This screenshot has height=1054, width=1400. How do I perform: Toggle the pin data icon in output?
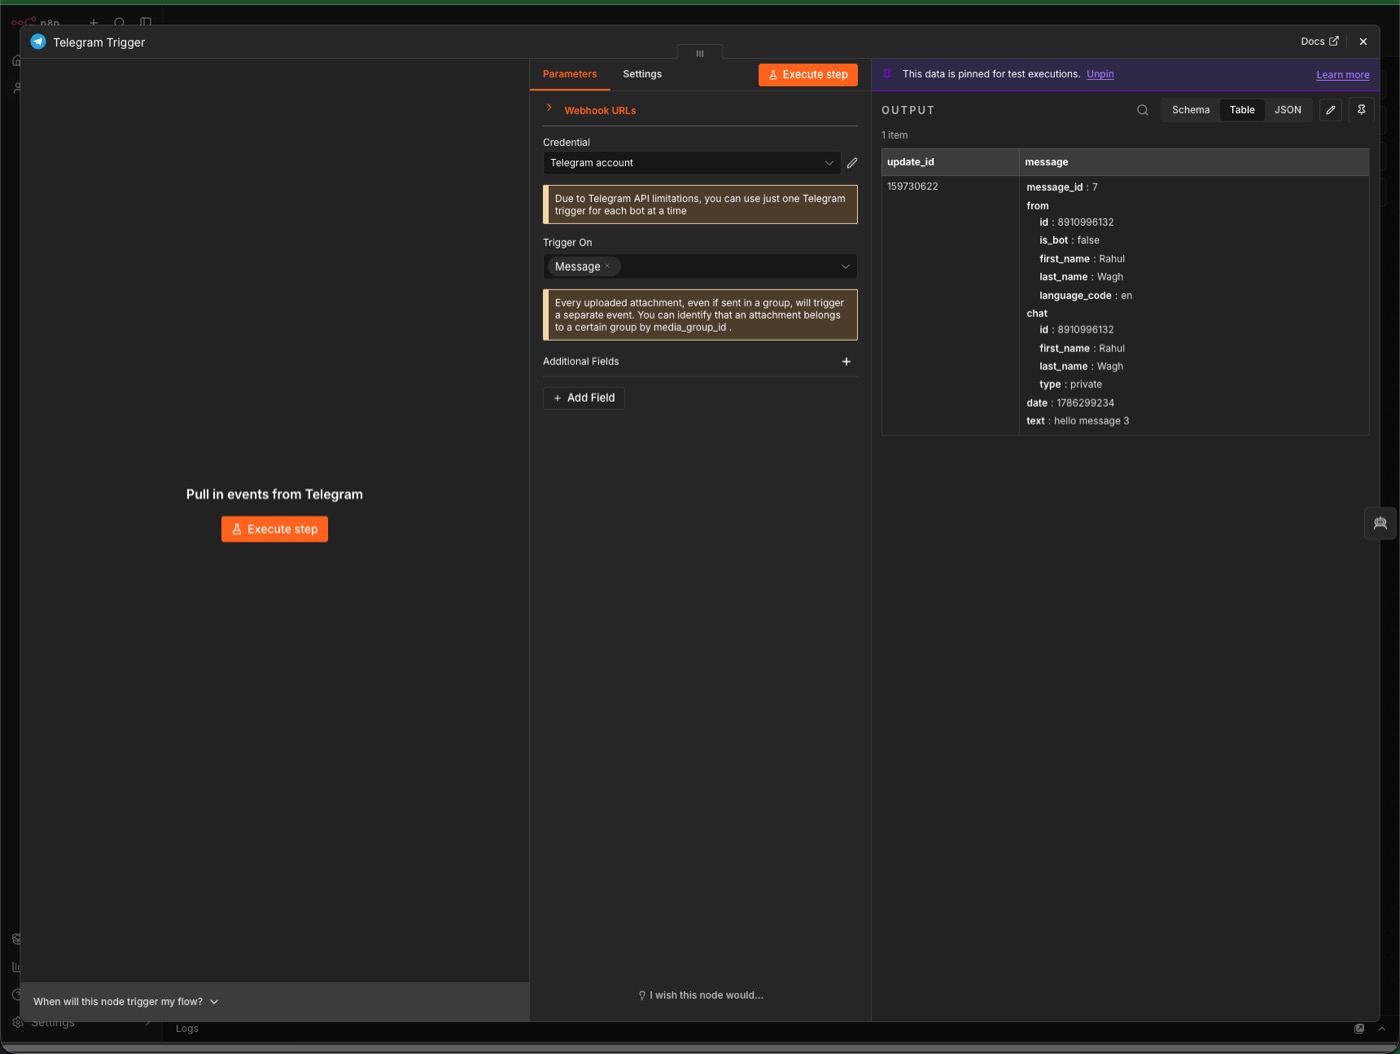(x=1361, y=110)
